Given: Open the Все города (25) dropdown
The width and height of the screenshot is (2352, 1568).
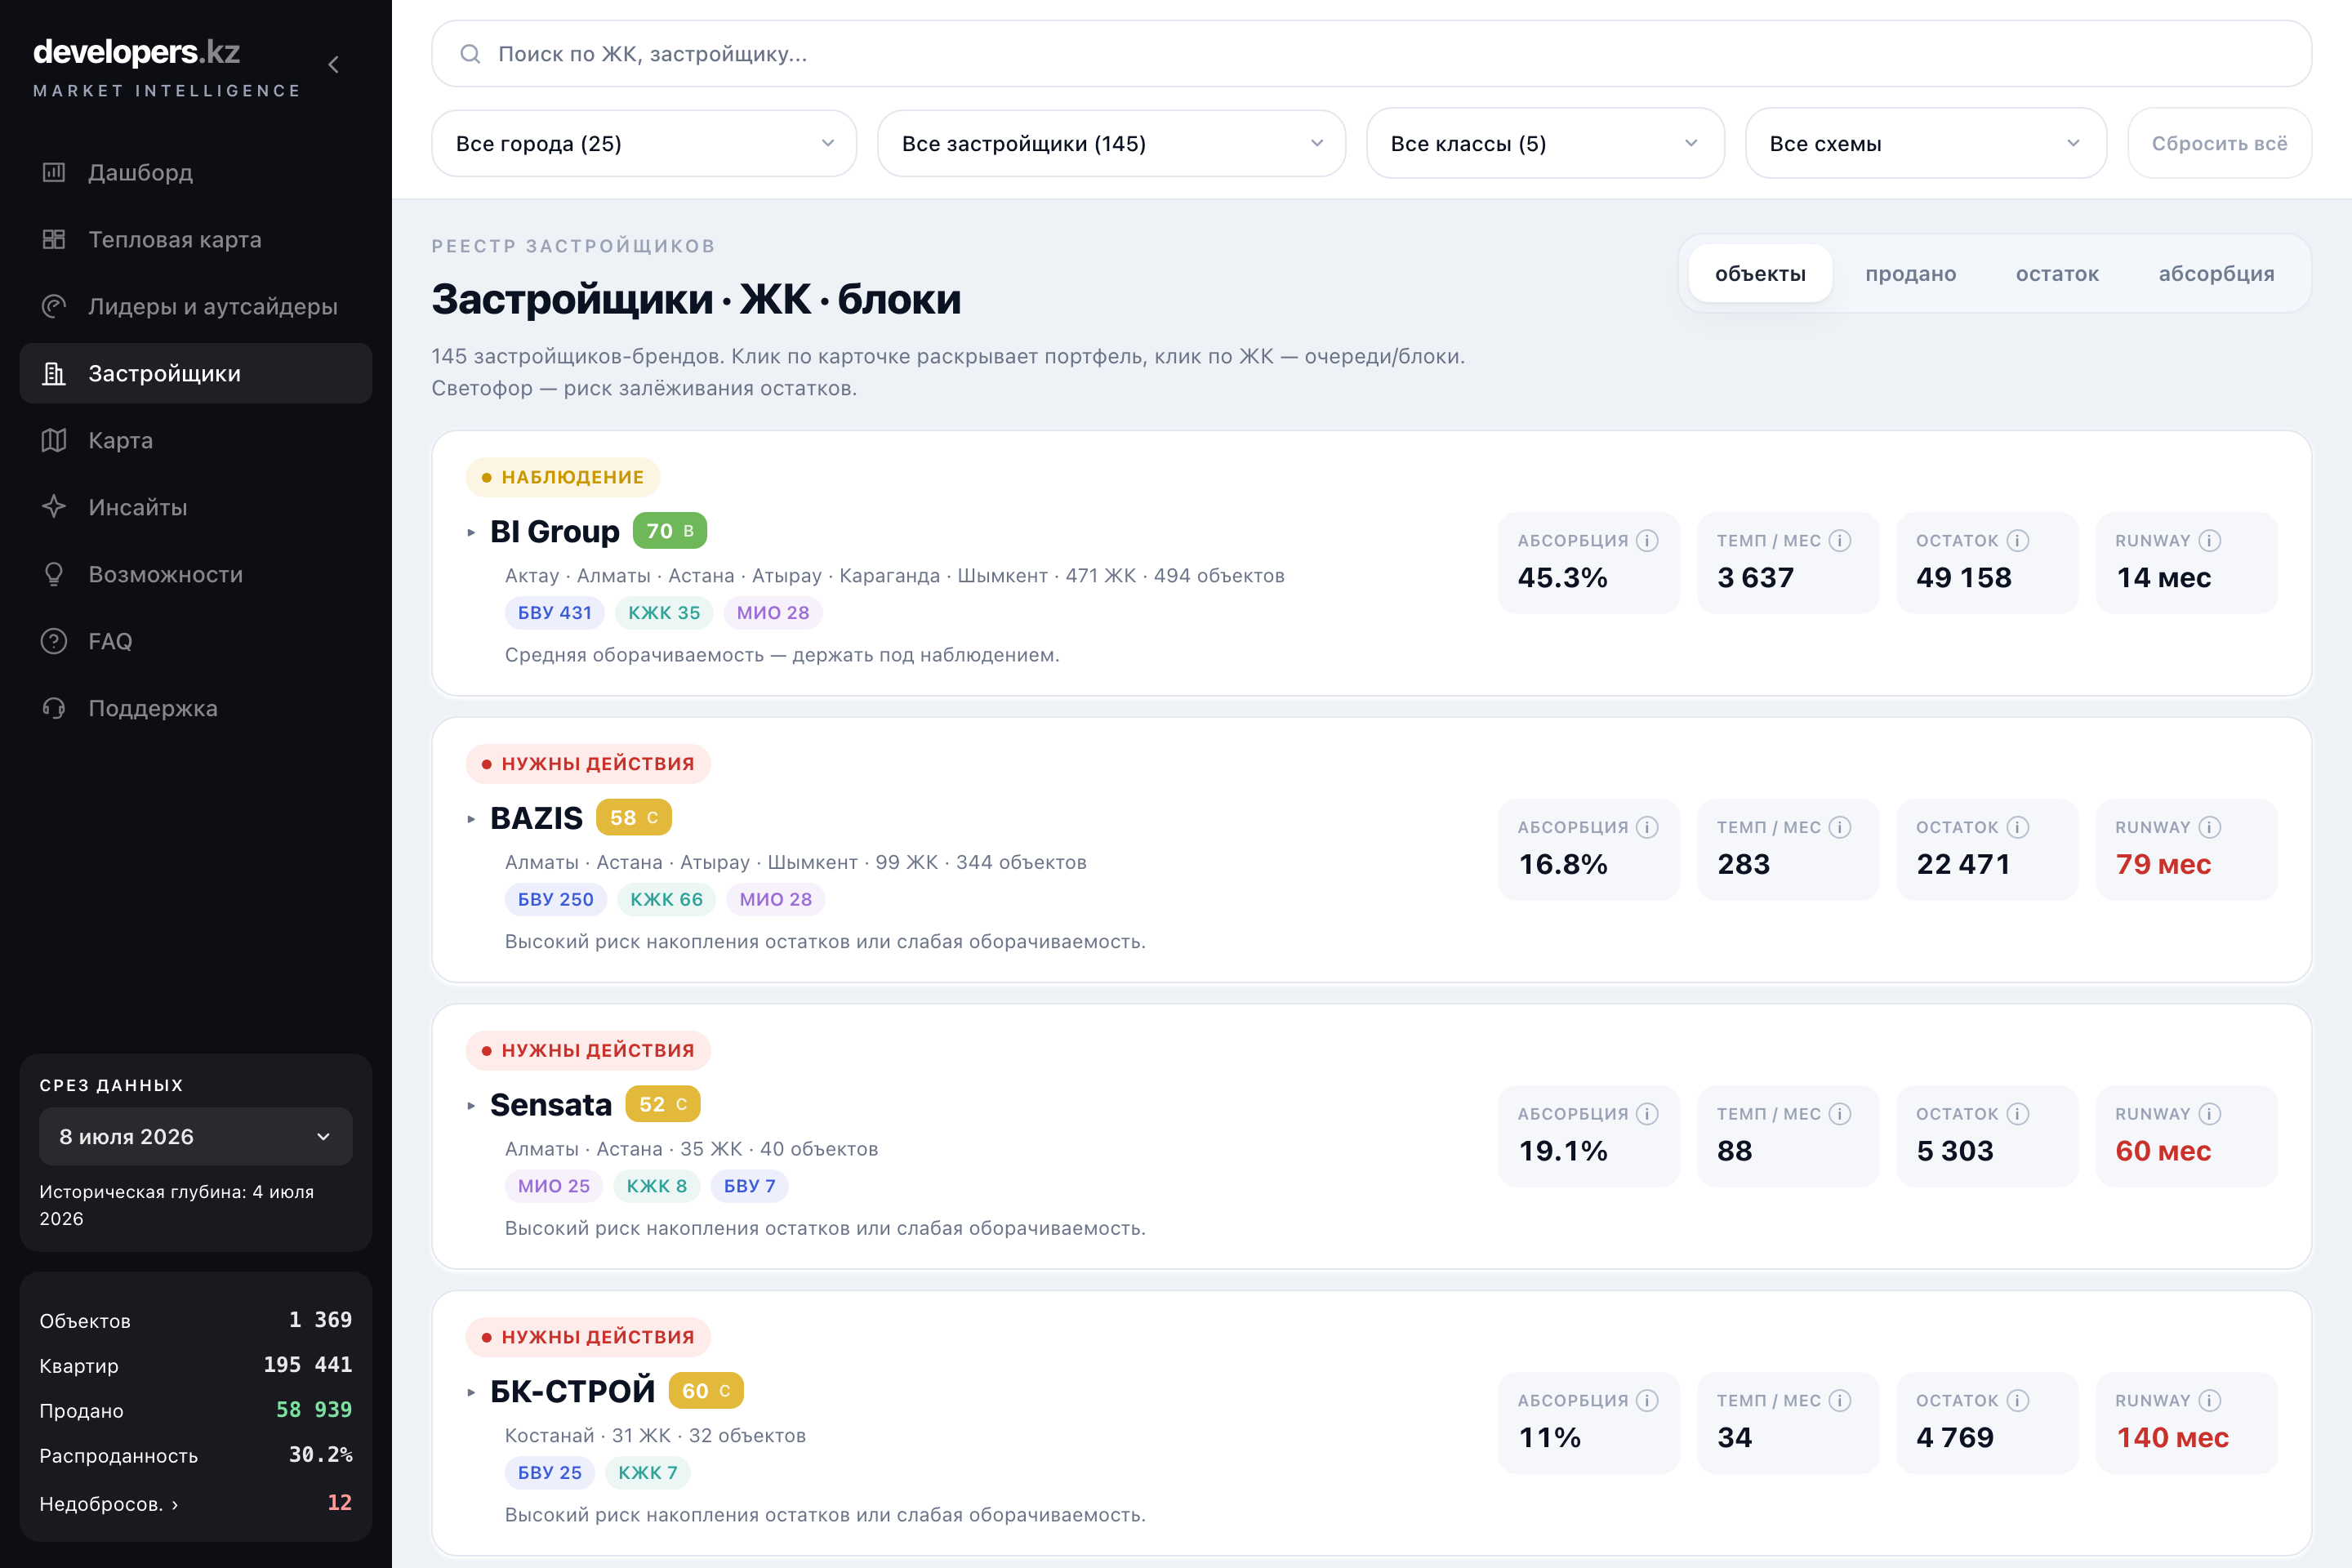Looking at the screenshot, I should 644,144.
